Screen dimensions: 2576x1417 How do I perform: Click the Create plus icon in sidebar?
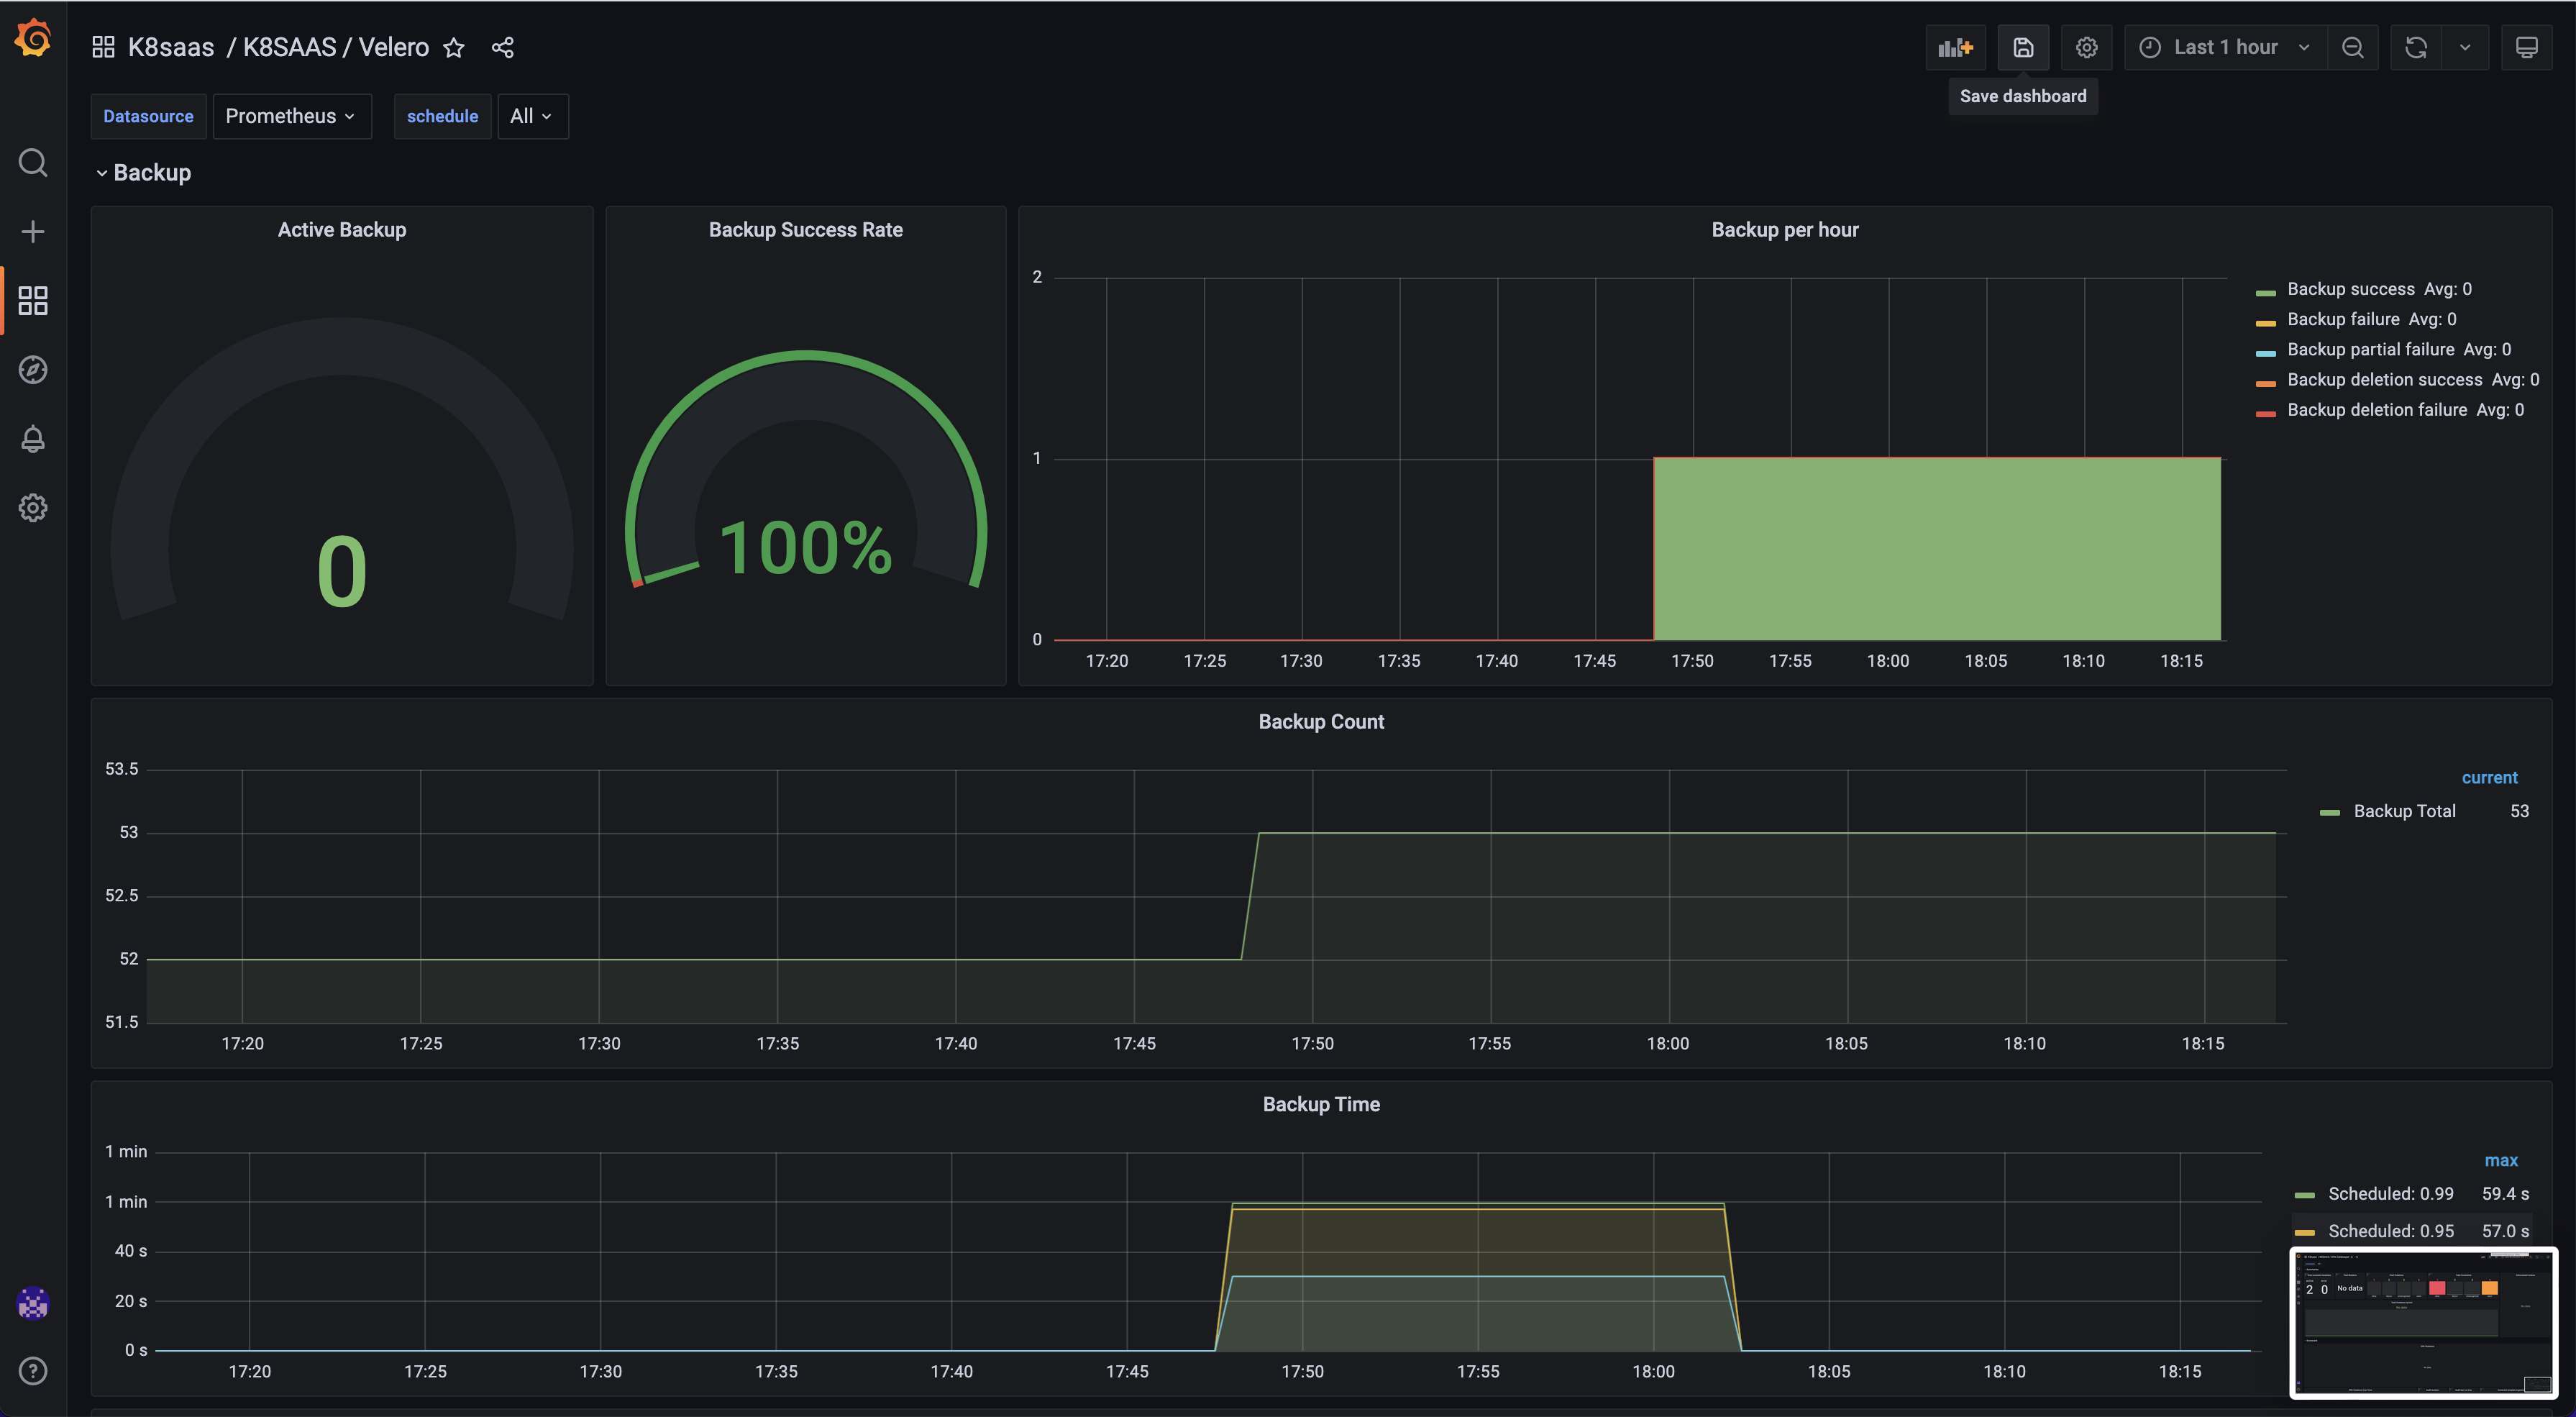coord(33,231)
